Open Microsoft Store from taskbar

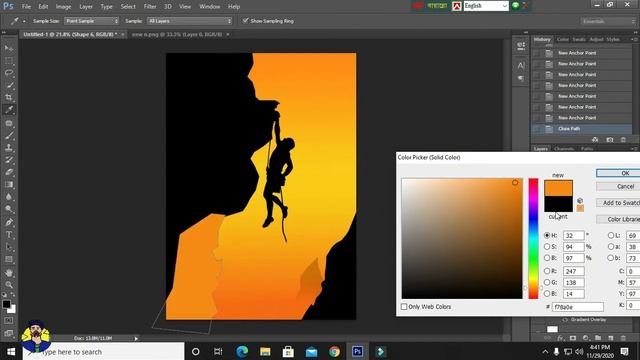coord(288,351)
